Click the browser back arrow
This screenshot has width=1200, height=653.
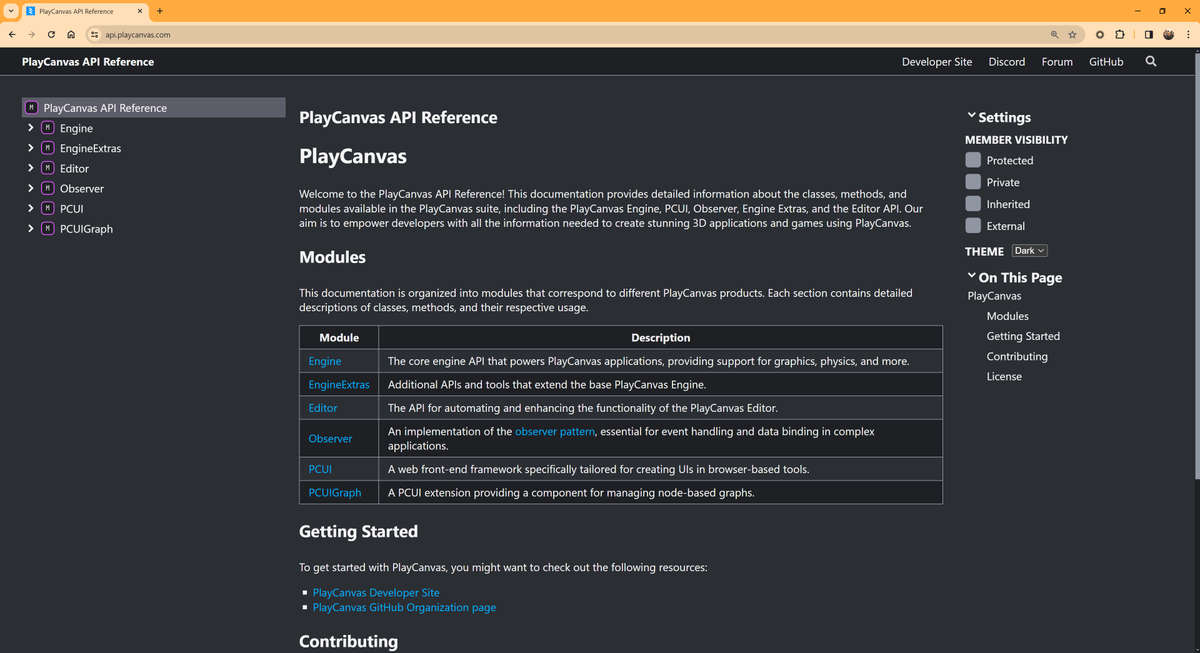(12, 34)
